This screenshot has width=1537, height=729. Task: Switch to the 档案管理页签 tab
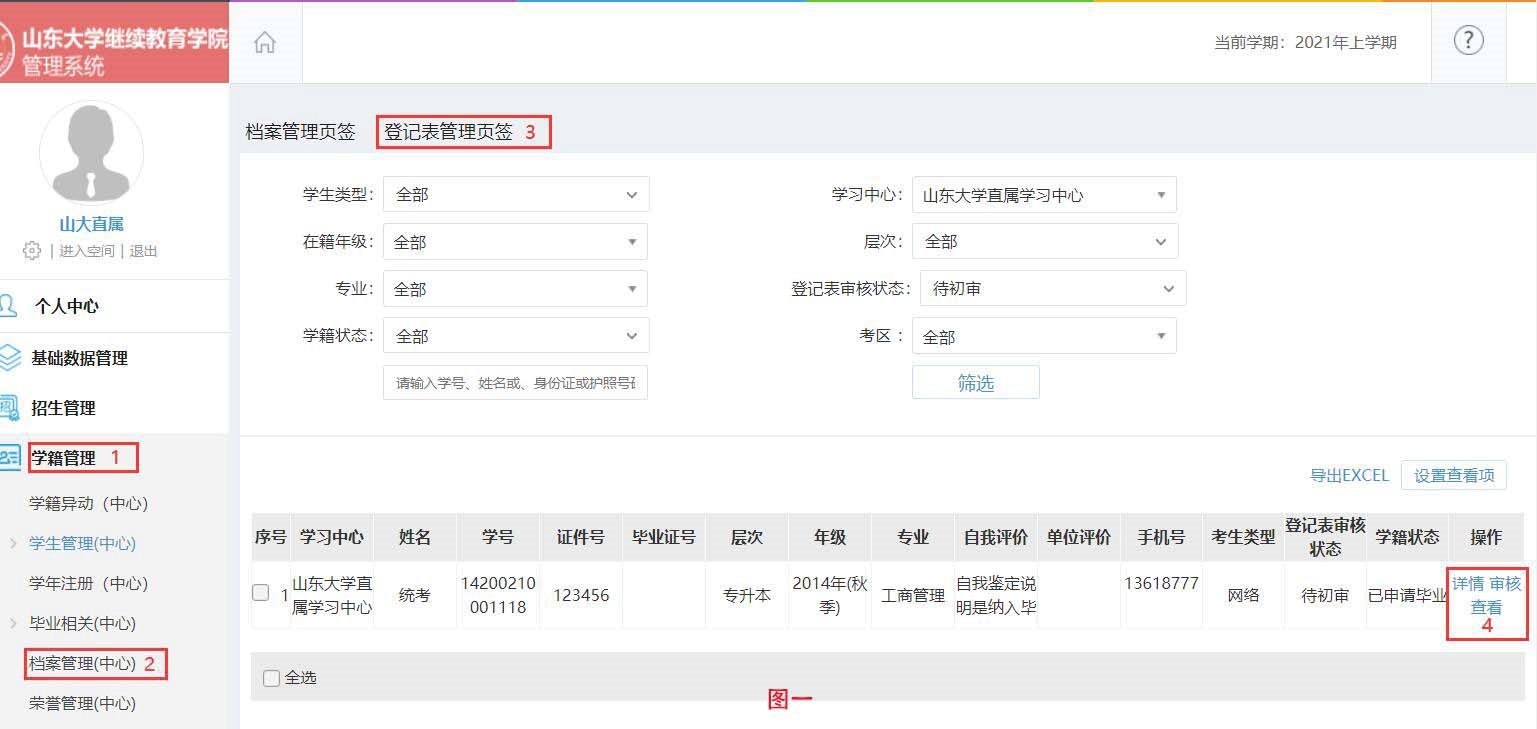pyautogui.click(x=301, y=132)
